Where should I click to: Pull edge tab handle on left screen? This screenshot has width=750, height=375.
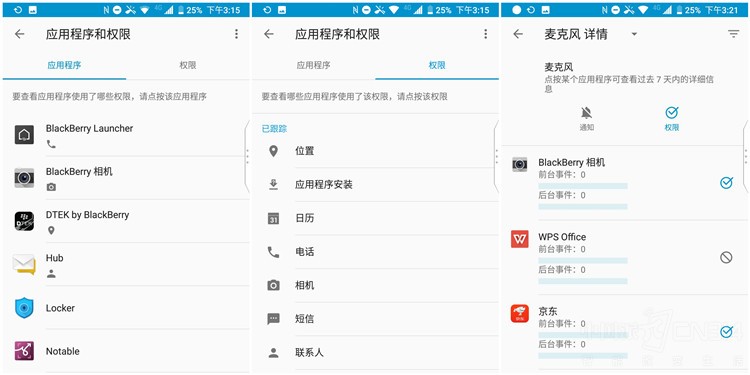pos(247,156)
